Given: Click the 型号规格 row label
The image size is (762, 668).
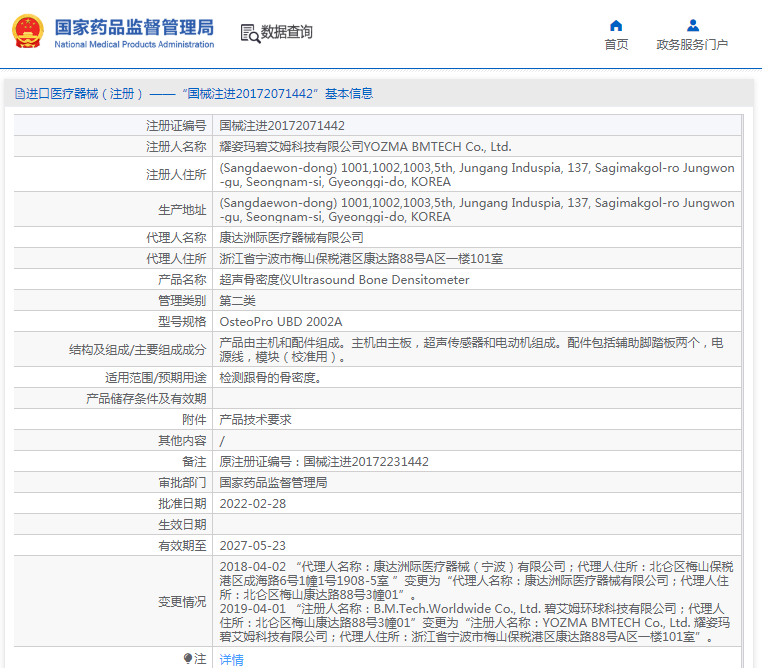Looking at the screenshot, I should 182,322.
